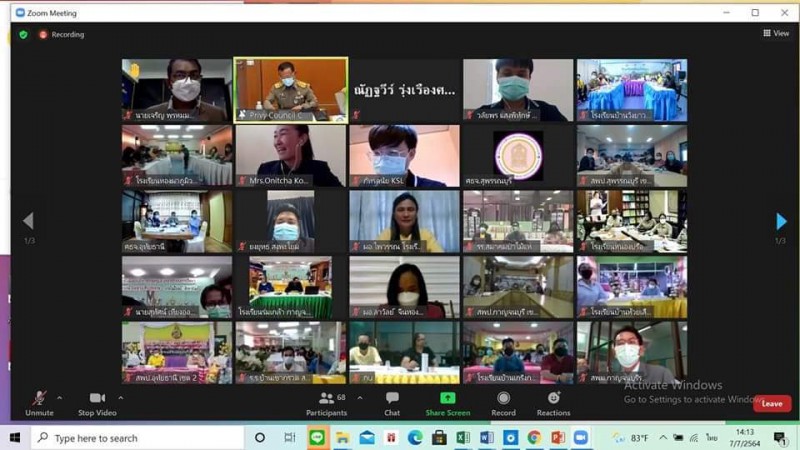Expand the Participants options arrow
The width and height of the screenshot is (800, 450).
coord(358,398)
